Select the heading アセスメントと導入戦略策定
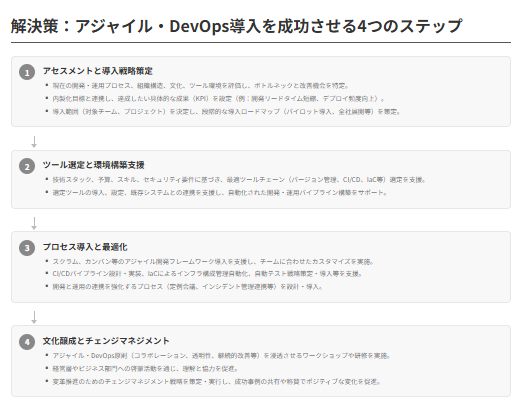Screen dimensions: 522x408 click(98, 71)
